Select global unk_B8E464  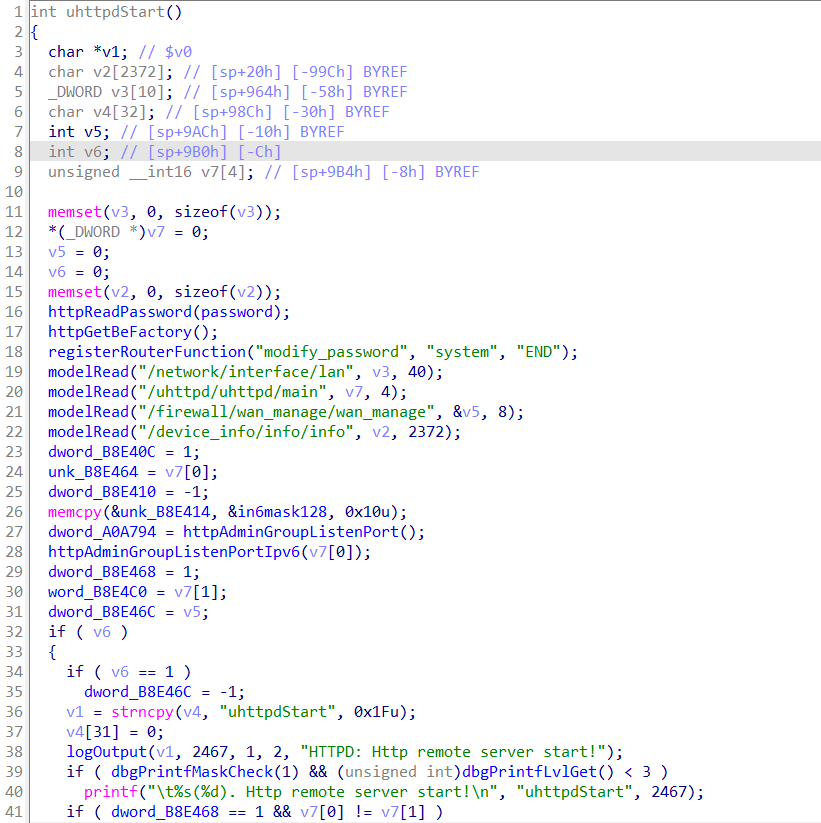tap(93, 472)
